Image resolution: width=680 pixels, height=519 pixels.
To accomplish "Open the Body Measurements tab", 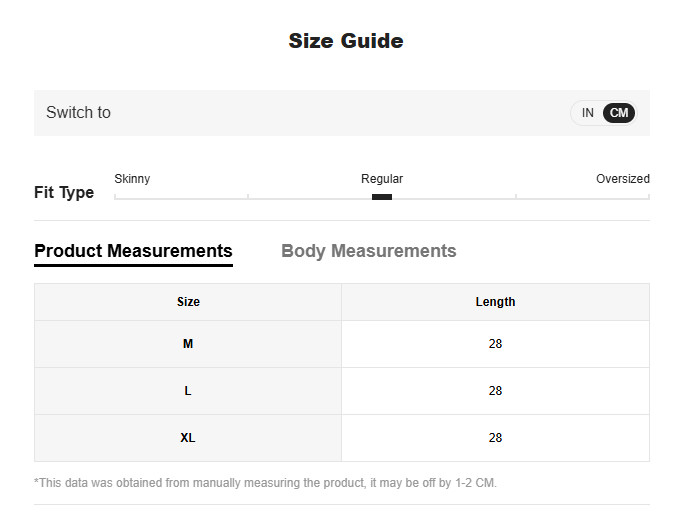I will (x=368, y=251).
